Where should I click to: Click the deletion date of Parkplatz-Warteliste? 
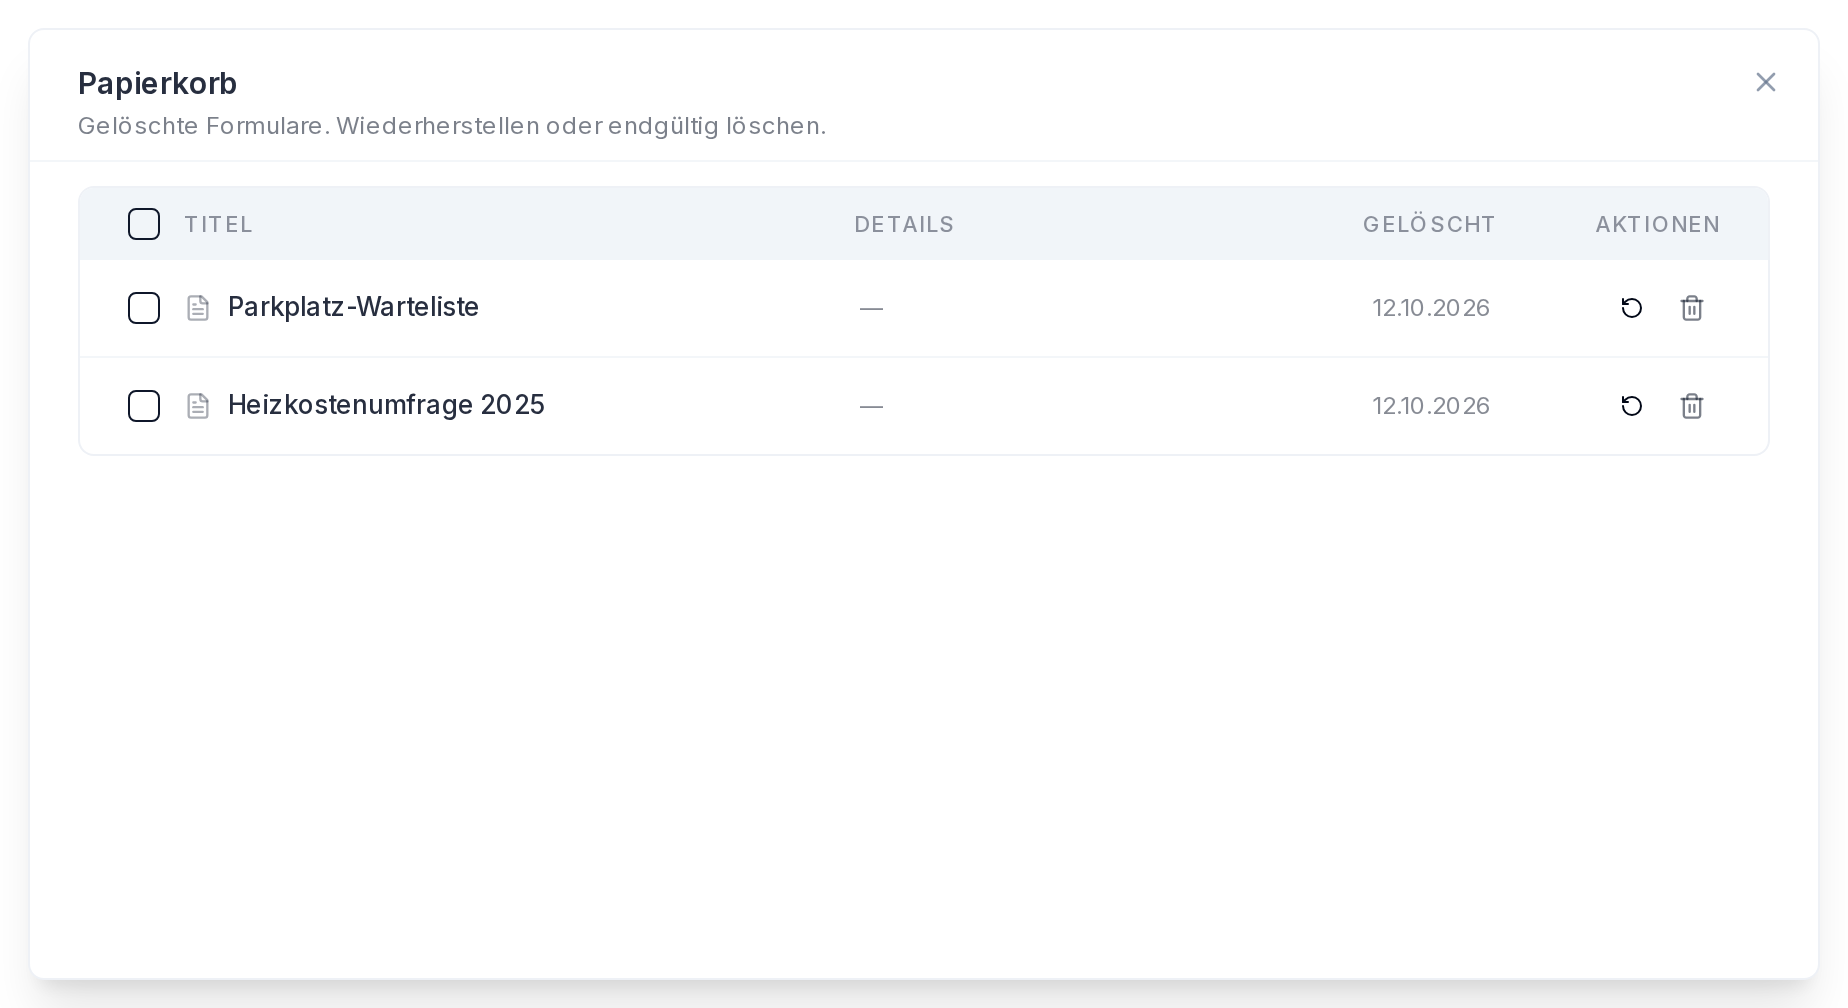tap(1431, 308)
